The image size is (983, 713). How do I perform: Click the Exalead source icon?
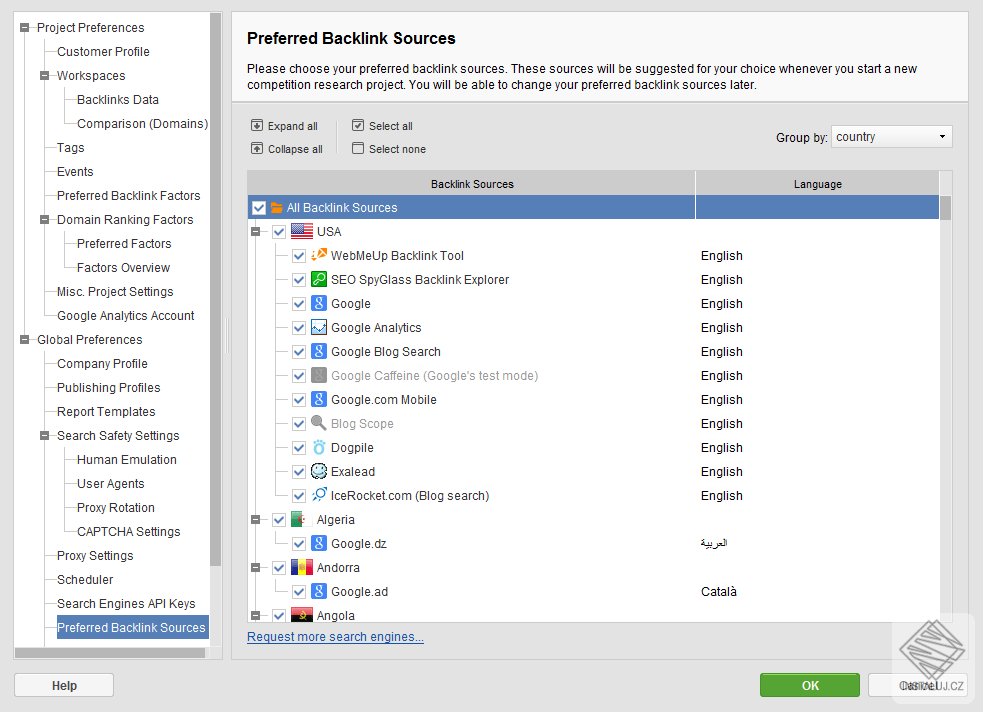pos(319,472)
